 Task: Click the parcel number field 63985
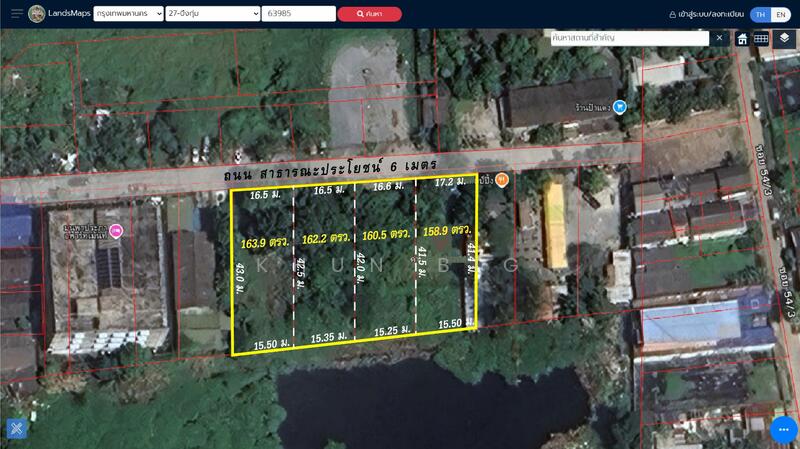click(x=298, y=14)
